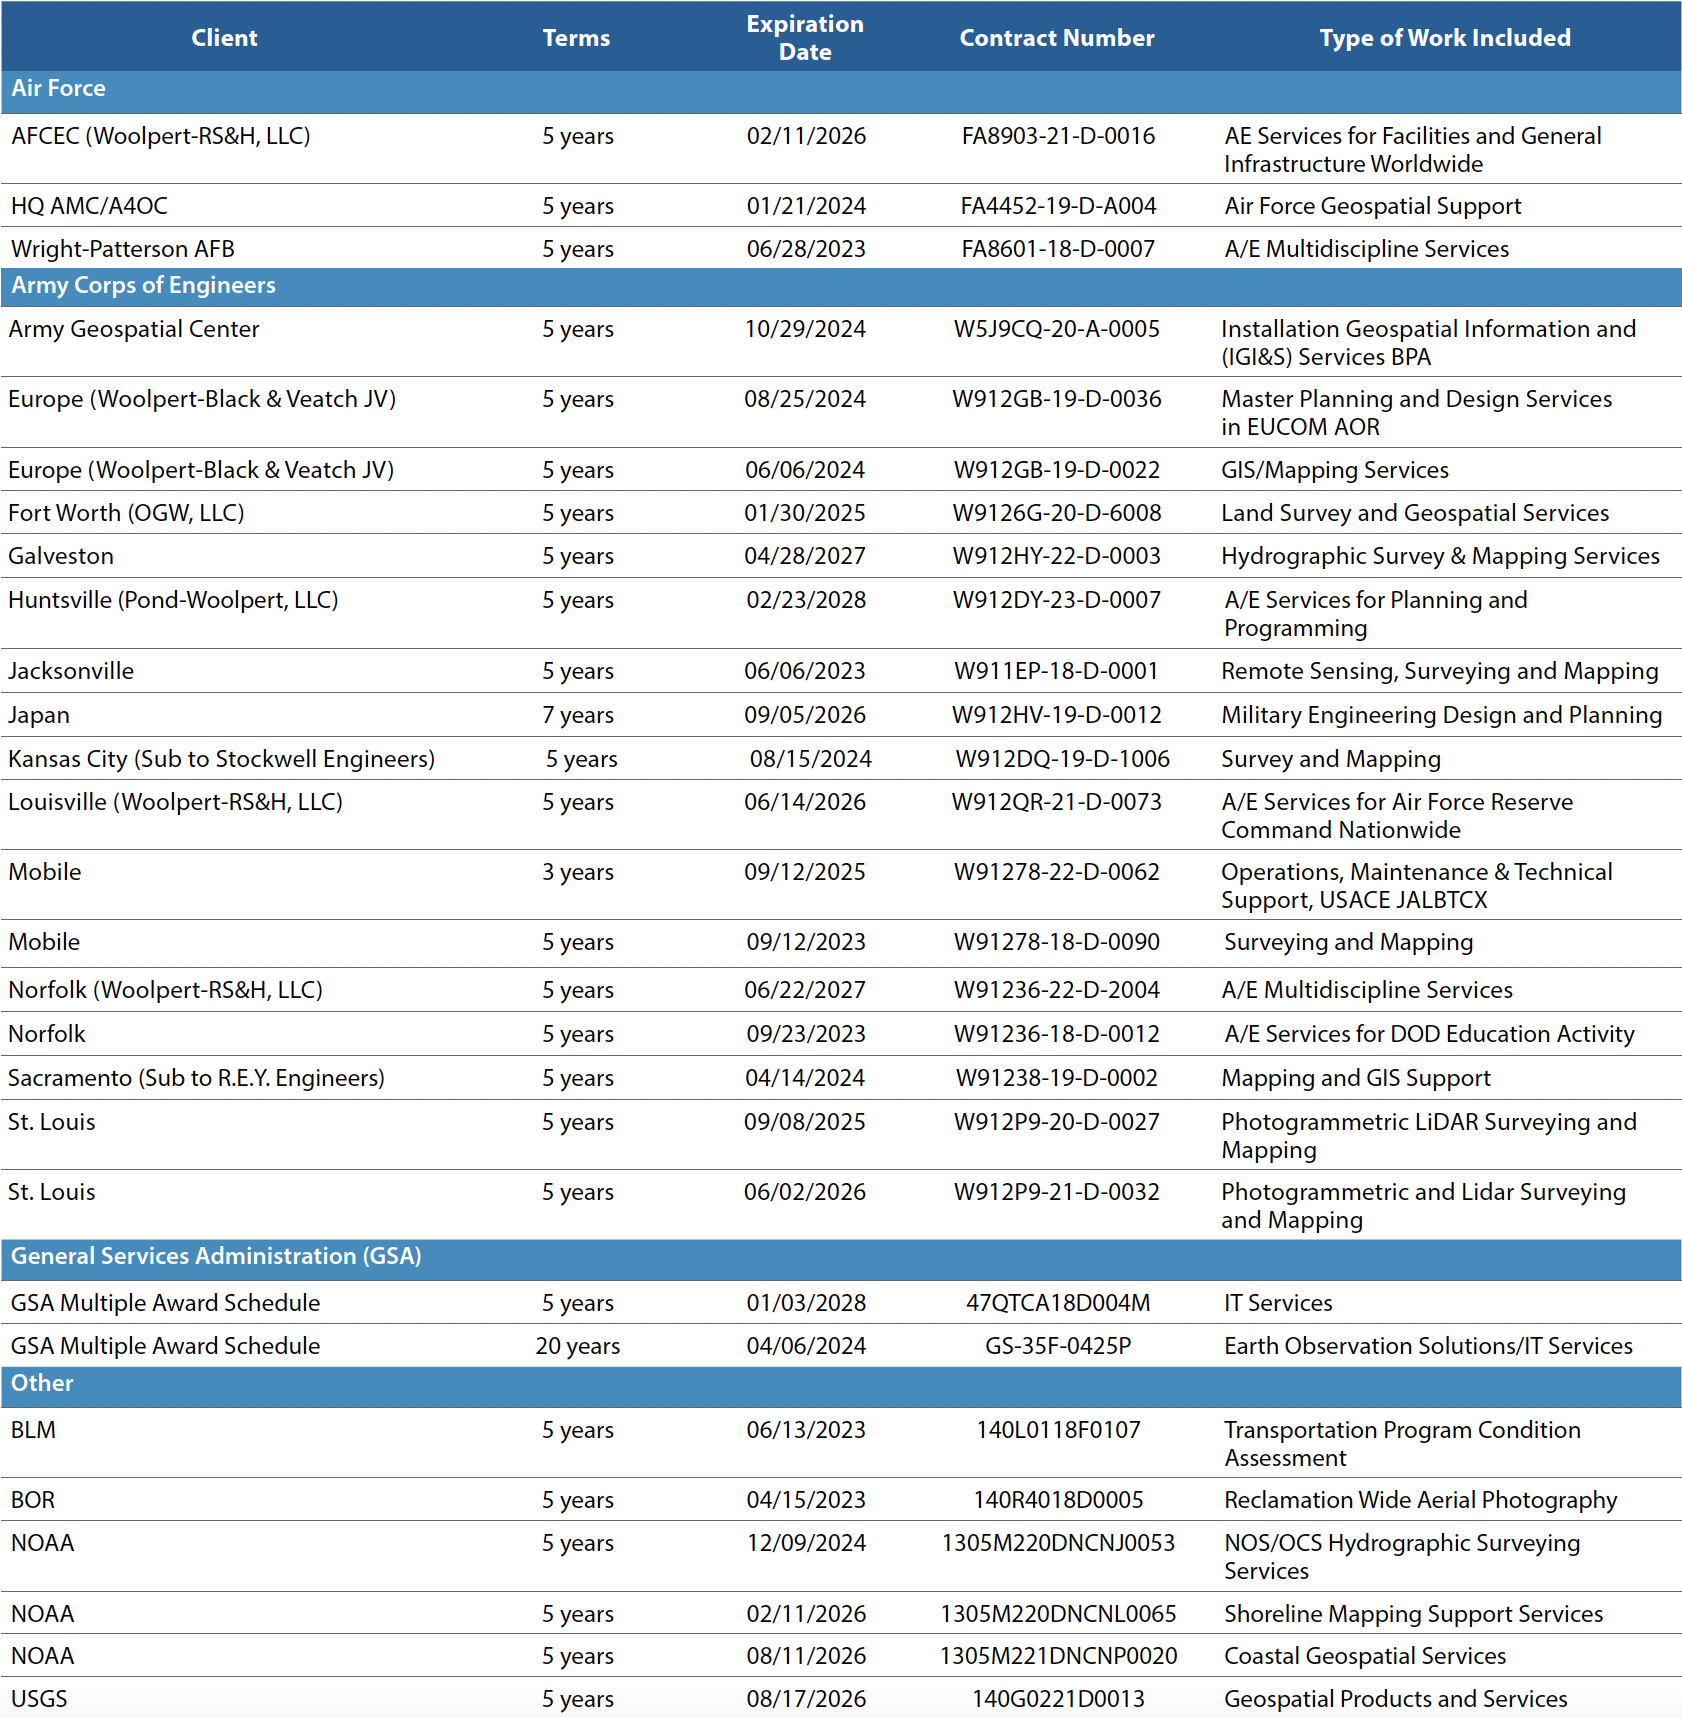1682x1718 pixels.
Task: Click the Client column header
Action: pyautogui.click(x=224, y=38)
